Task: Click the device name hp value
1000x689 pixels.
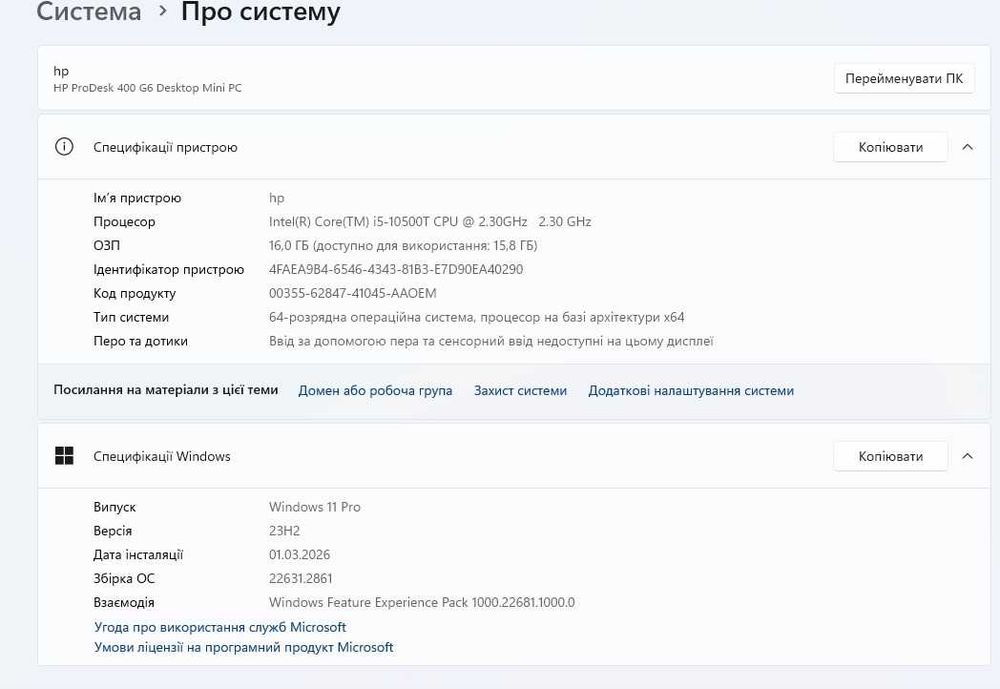Action: tap(276, 198)
